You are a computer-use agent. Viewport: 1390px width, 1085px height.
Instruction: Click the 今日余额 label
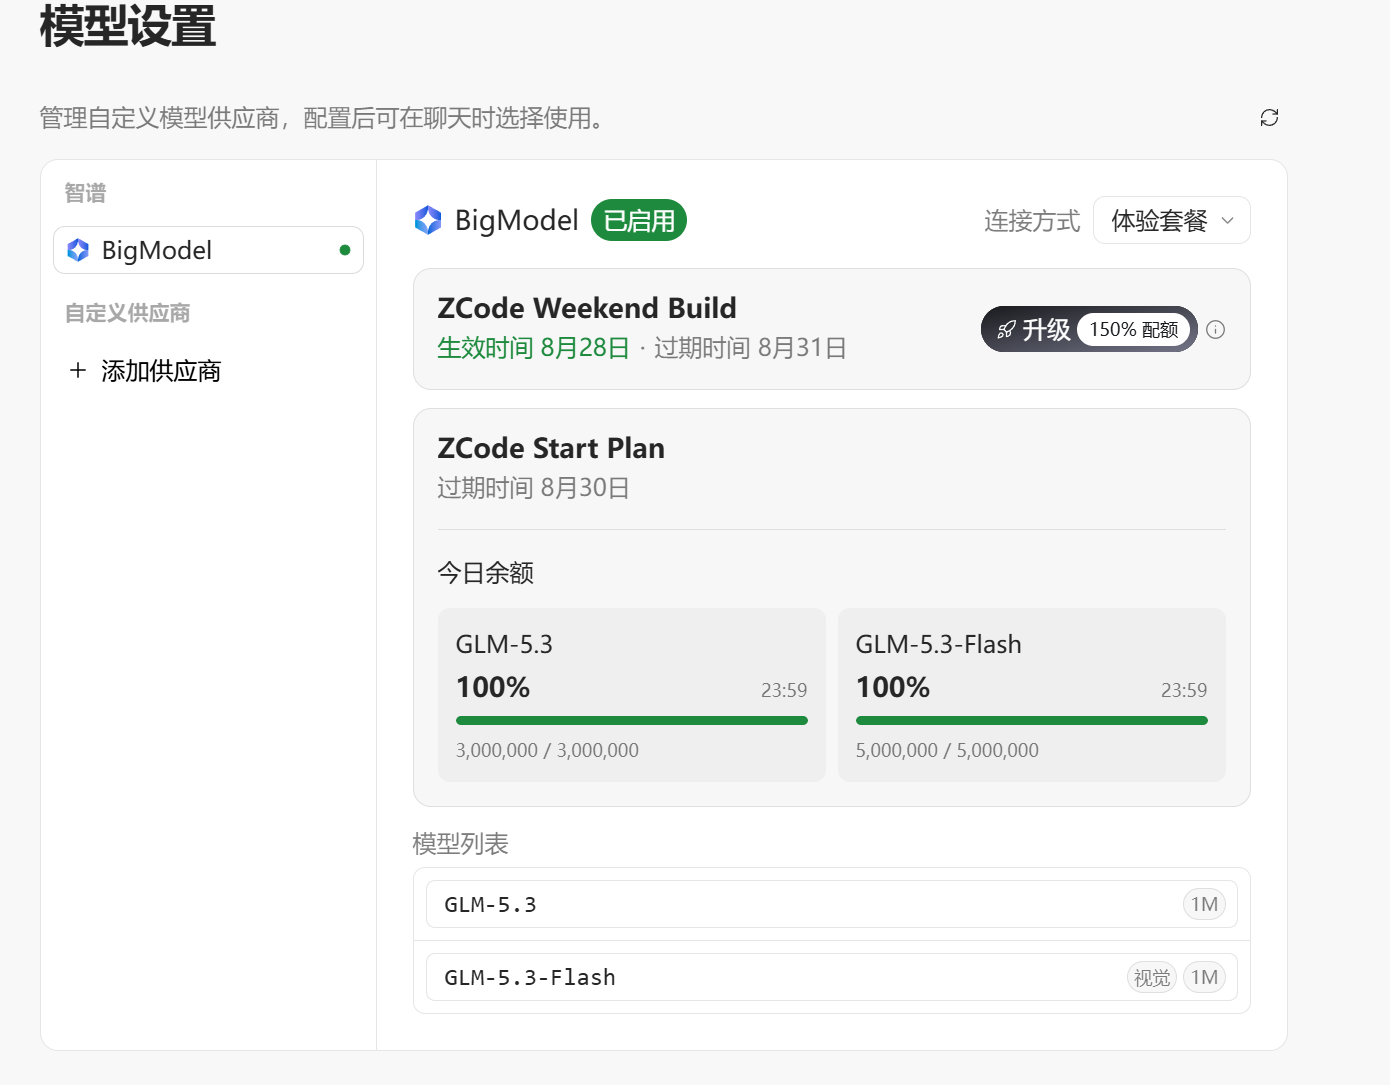pos(485,573)
